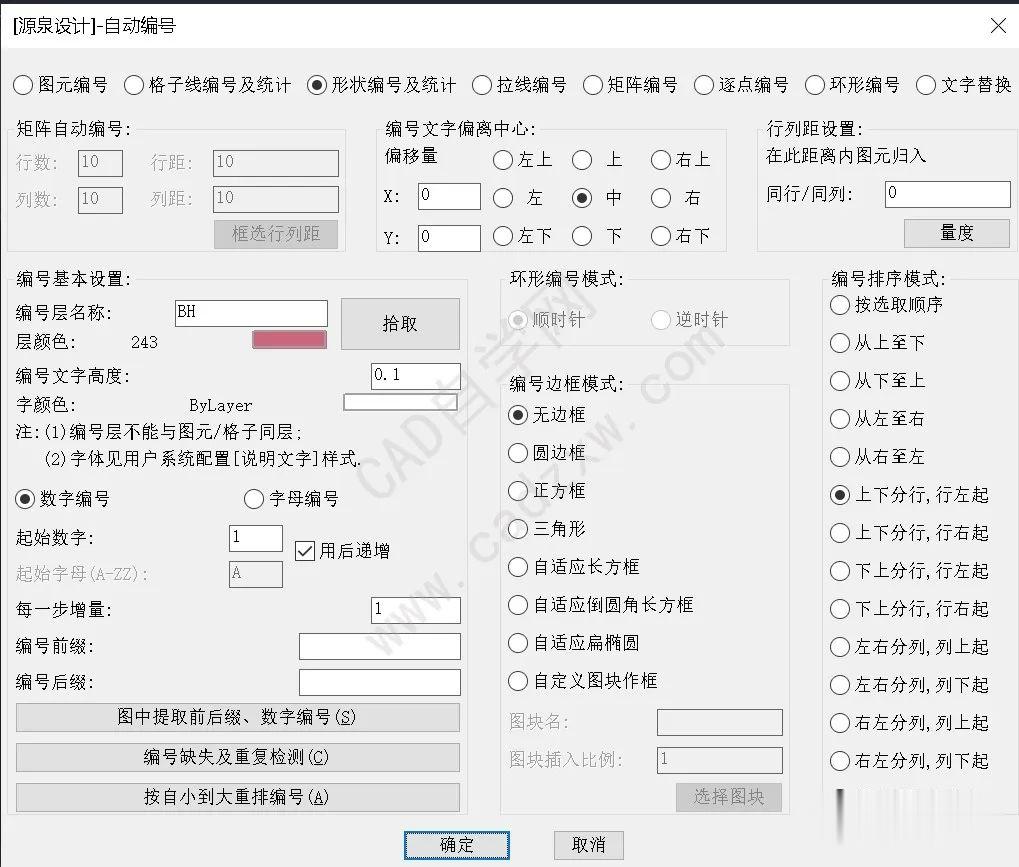
Task: Select 字母编号 instead of numeric numbering
Action: (254, 499)
